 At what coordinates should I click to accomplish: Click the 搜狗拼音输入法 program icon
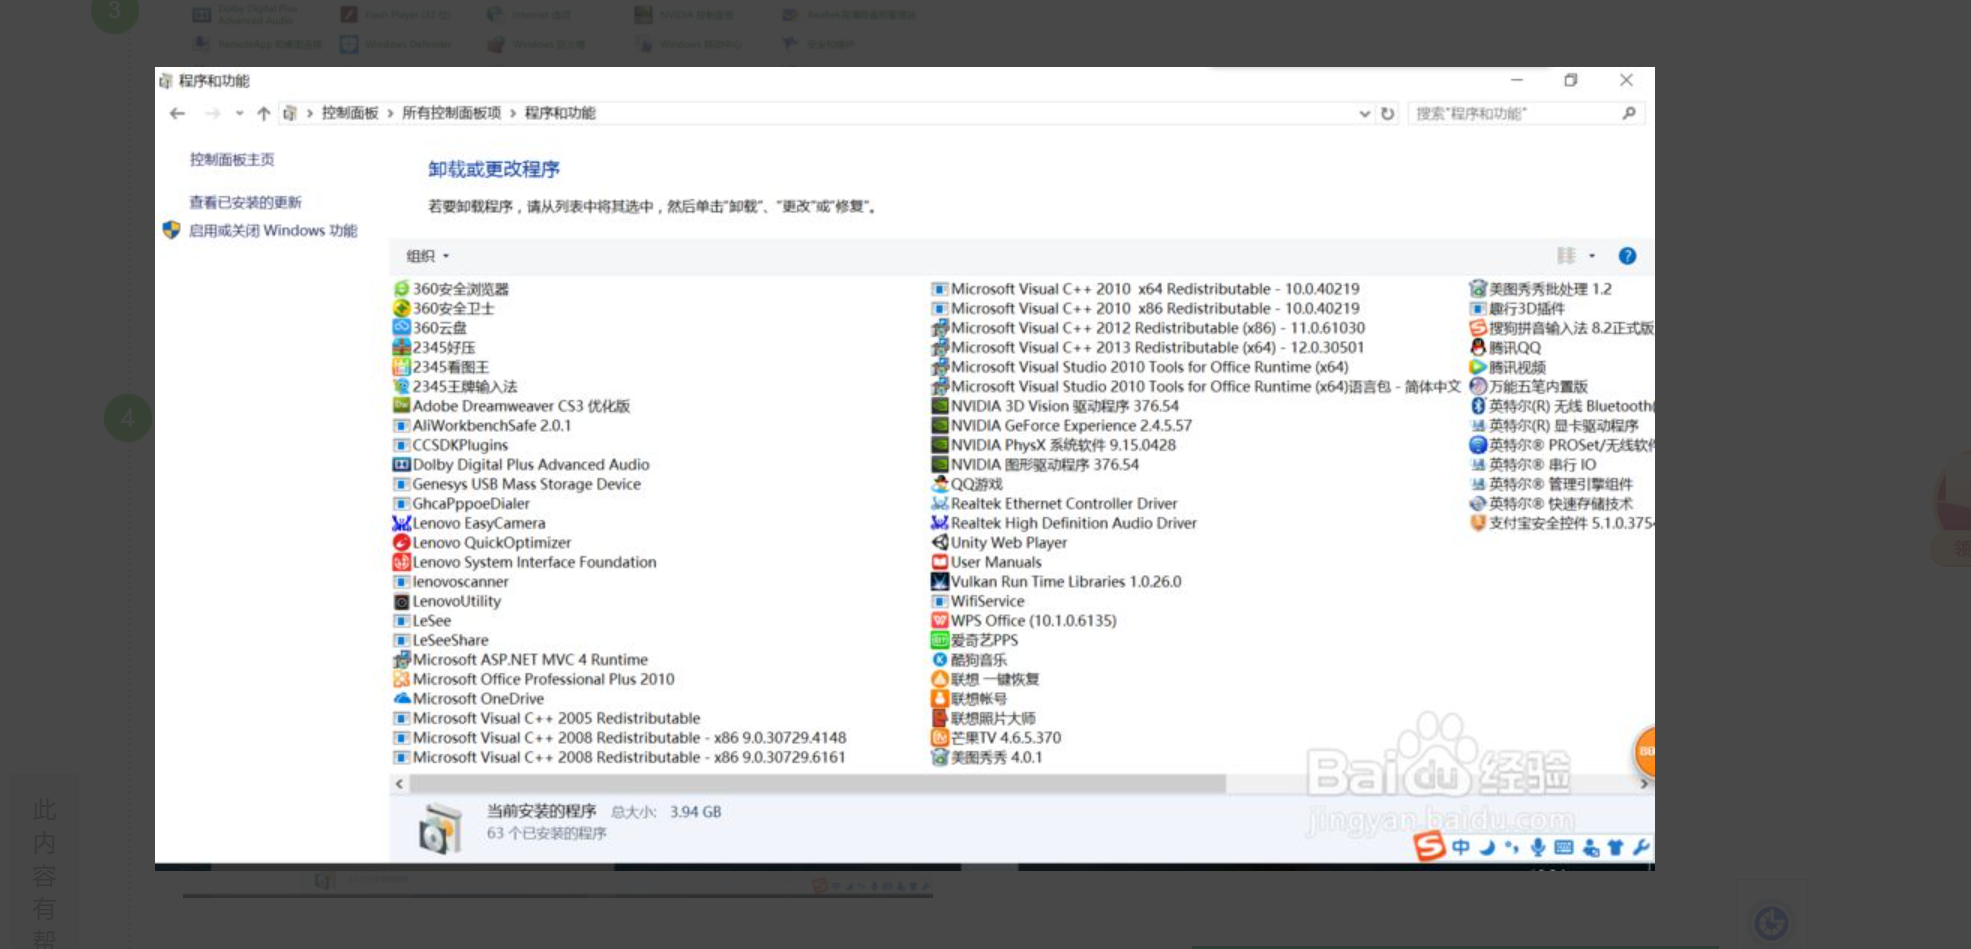1478,328
